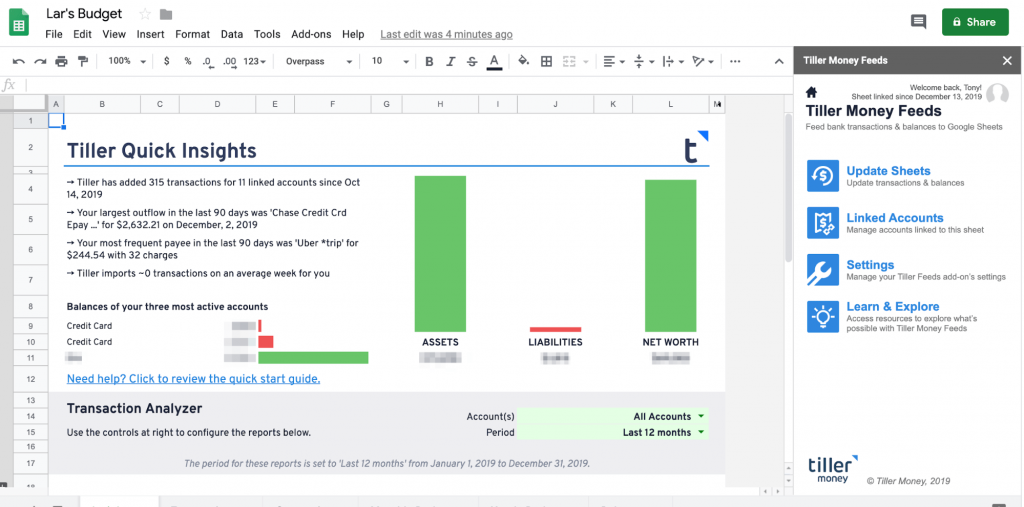Click the Update Sheets link text
The height and width of the screenshot is (507, 1024).
click(x=888, y=171)
